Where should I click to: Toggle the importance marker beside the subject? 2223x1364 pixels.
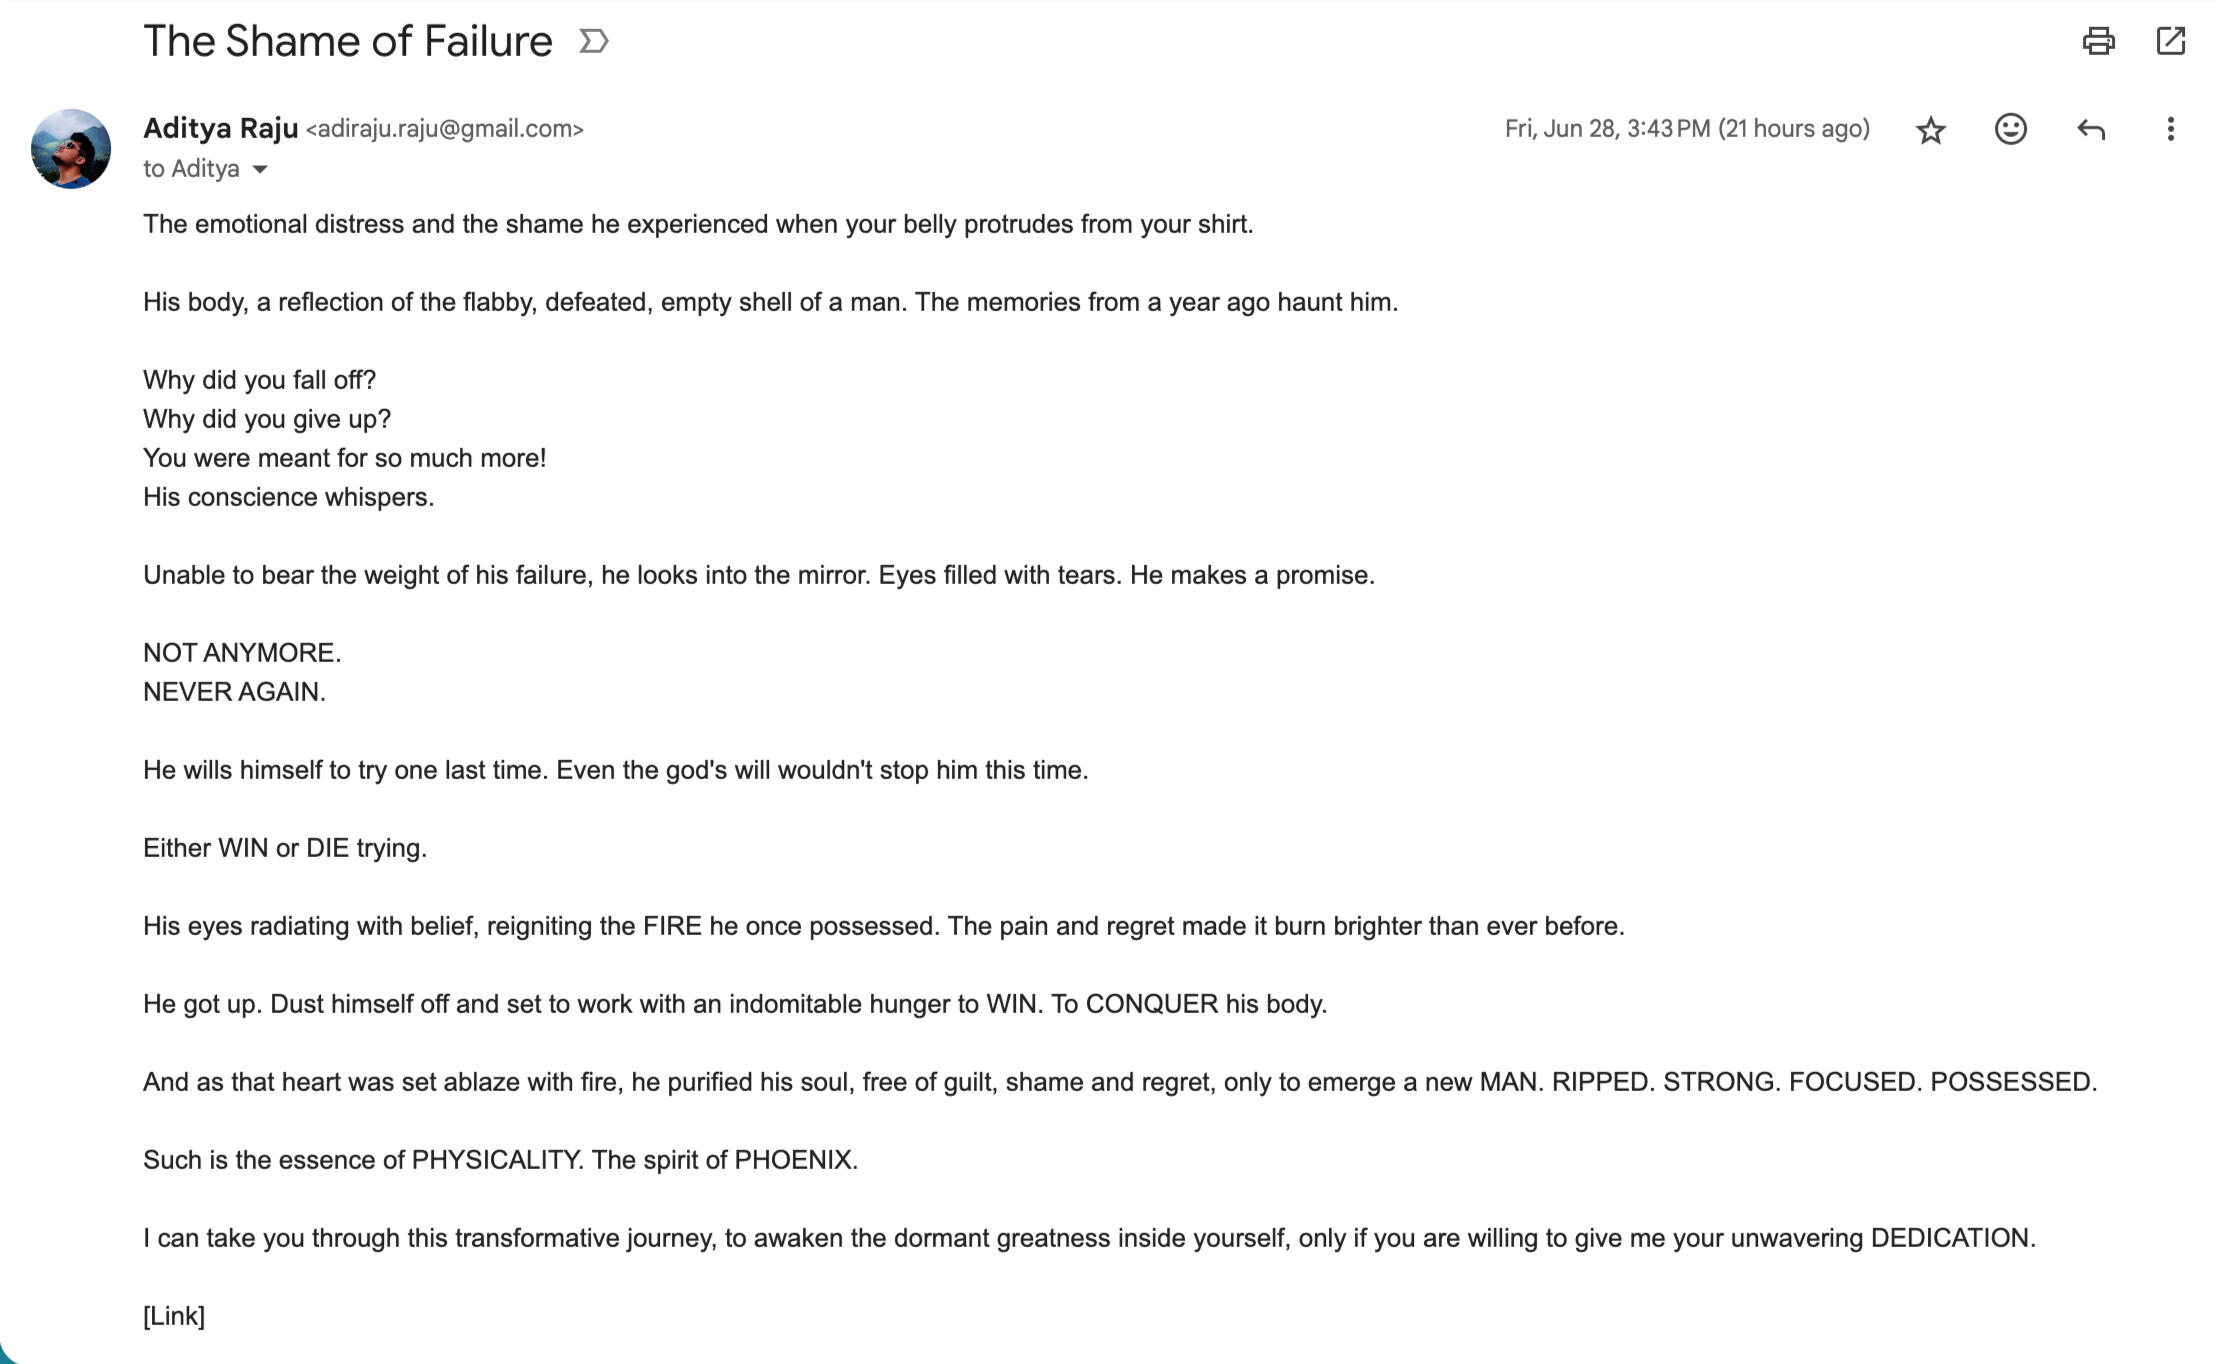594,41
